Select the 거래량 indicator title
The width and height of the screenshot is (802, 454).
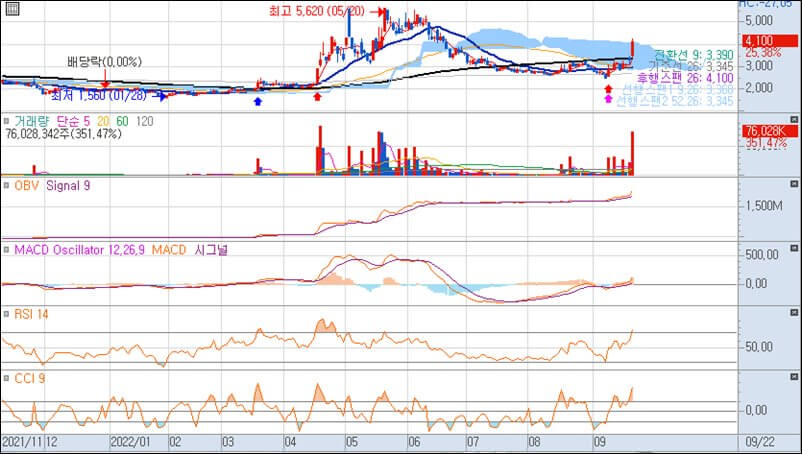coord(32,121)
